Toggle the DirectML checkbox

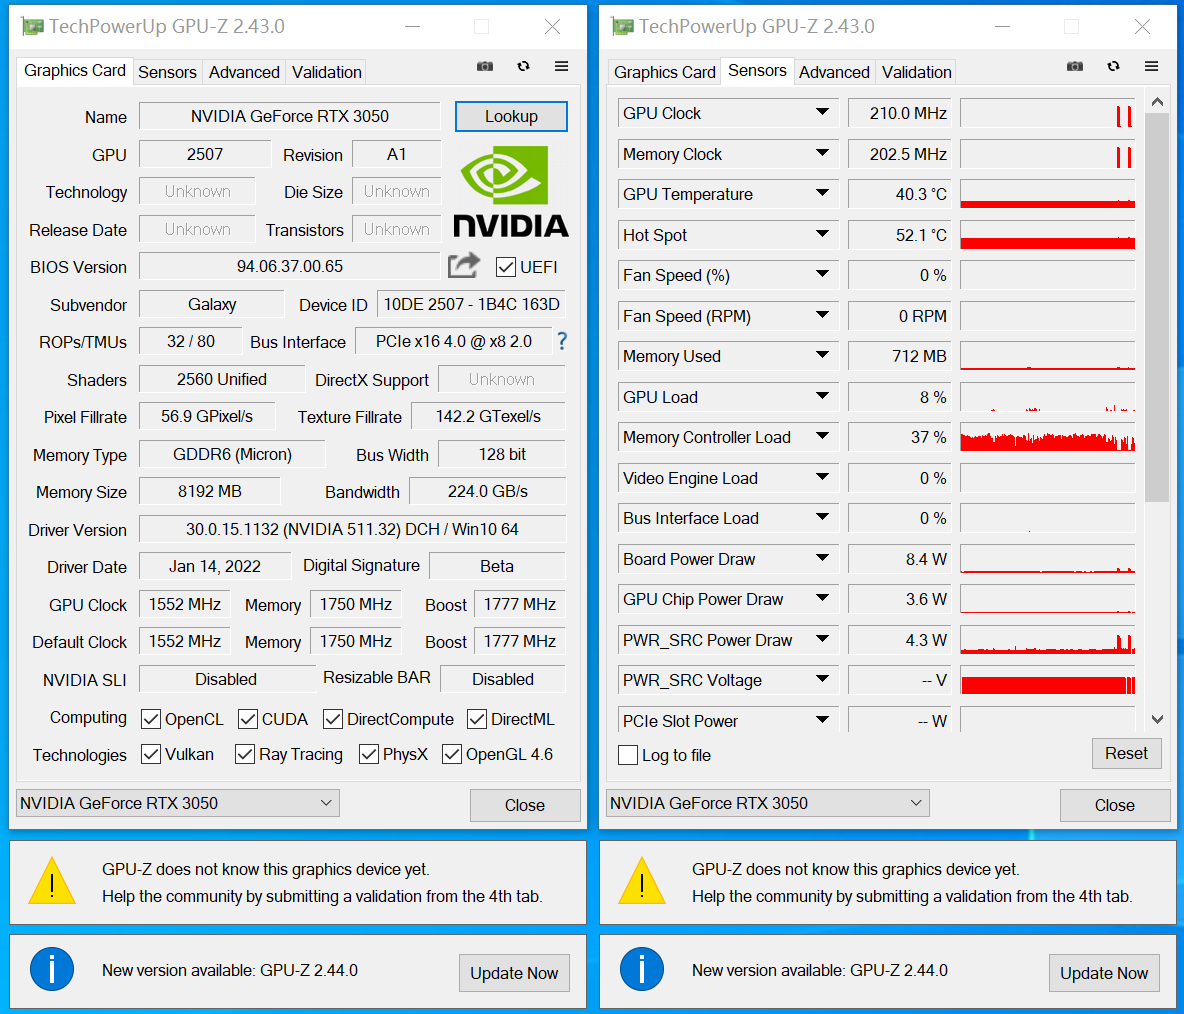(476, 720)
